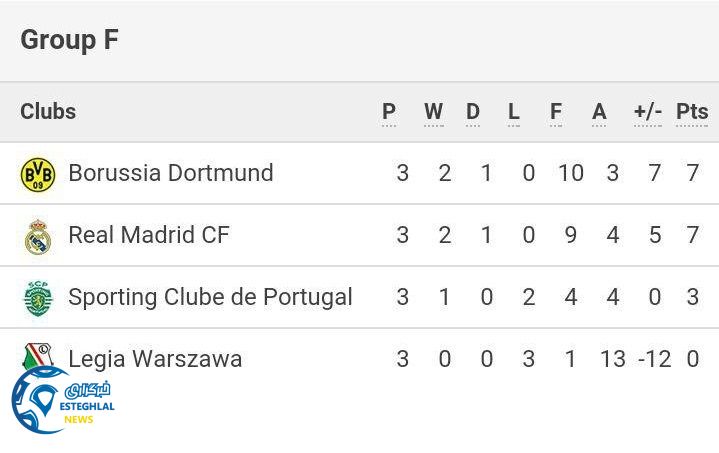
Task: Click the Sporting Clube de Portugal crest
Action: [x=38, y=298]
